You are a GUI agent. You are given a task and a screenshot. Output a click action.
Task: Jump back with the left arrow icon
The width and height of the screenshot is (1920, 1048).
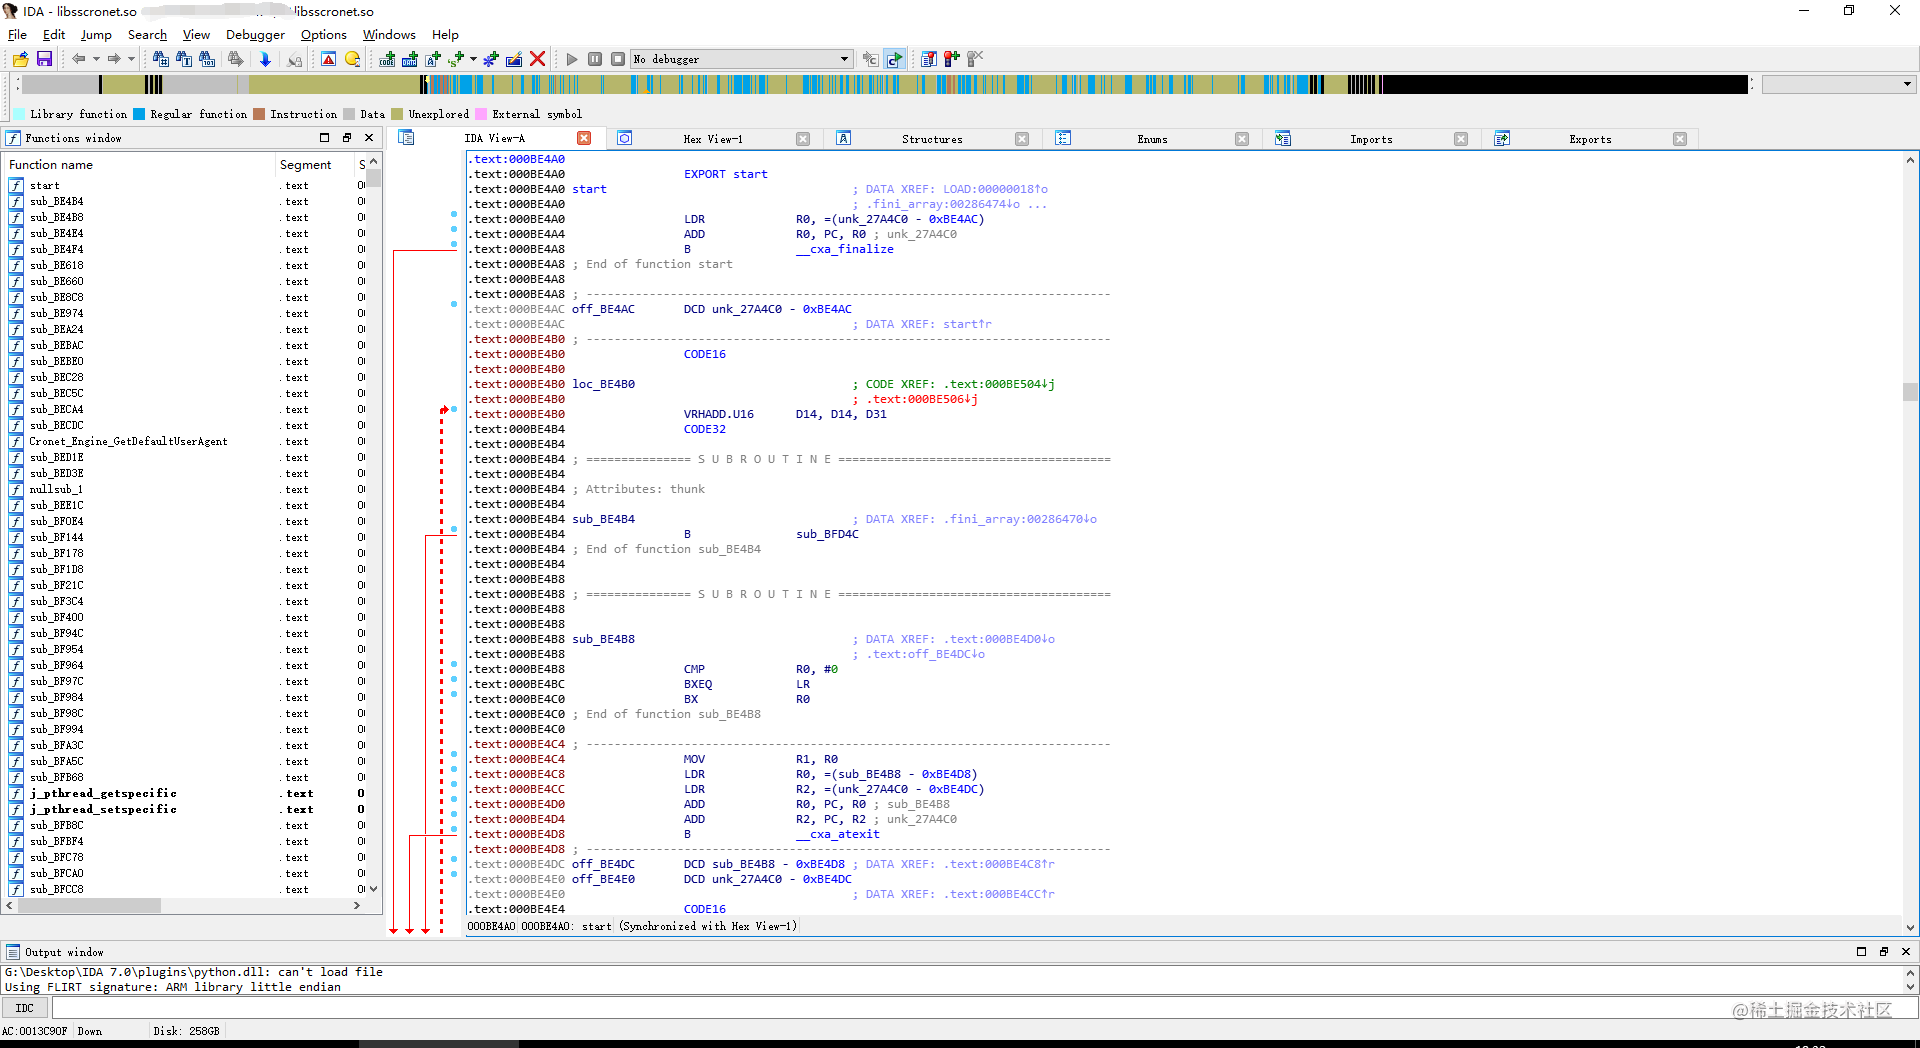coord(78,59)
